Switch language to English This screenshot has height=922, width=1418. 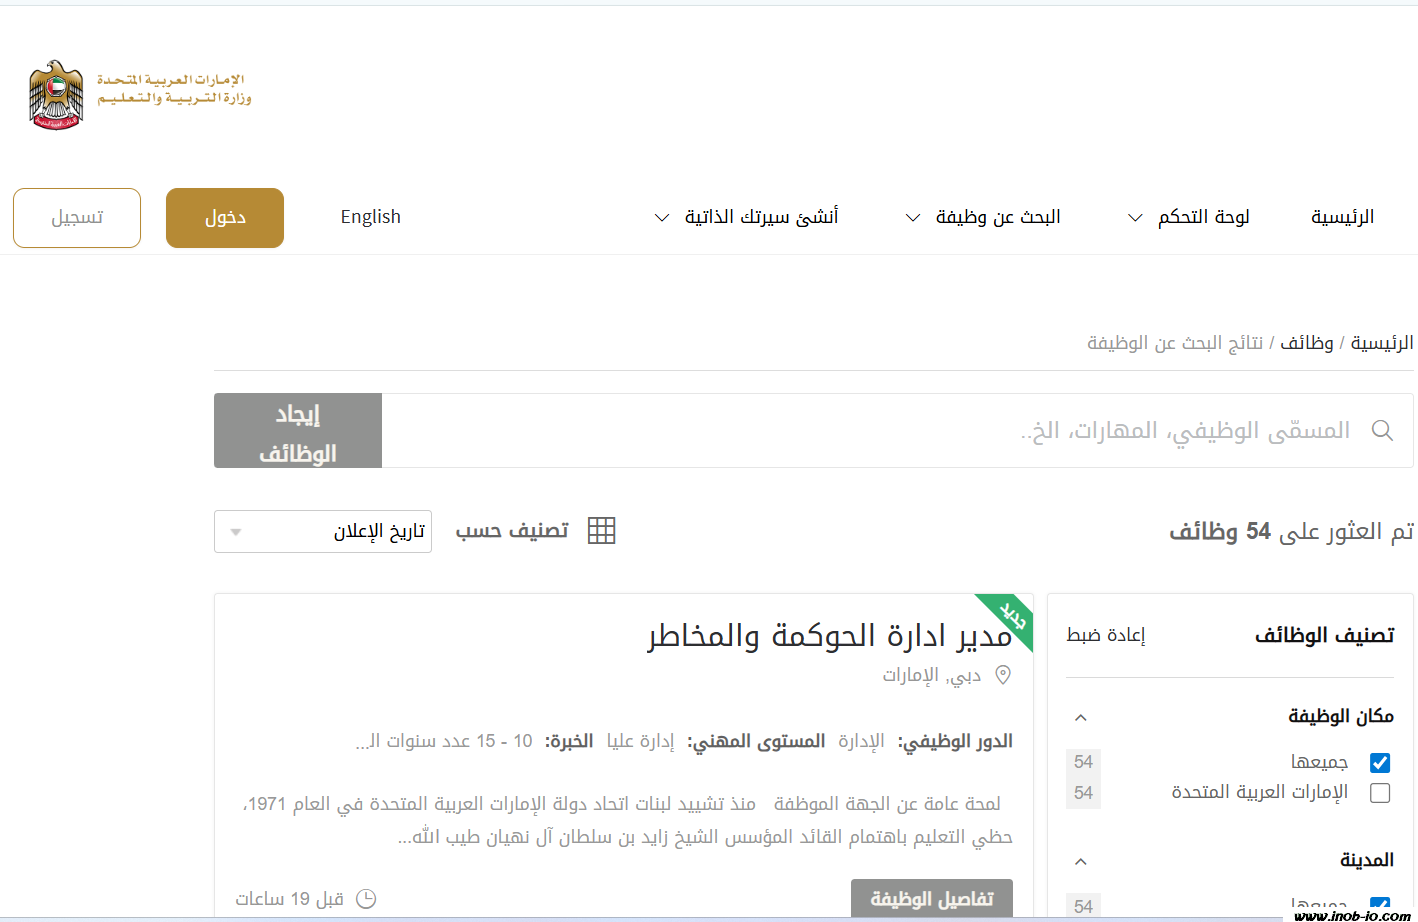pyautogui.click(x=370, y=218)
